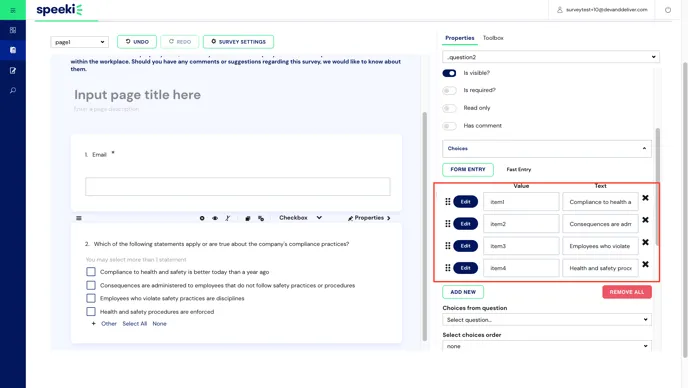Click the Email answer input field
The image size is (688, 388).
[237, 187]
